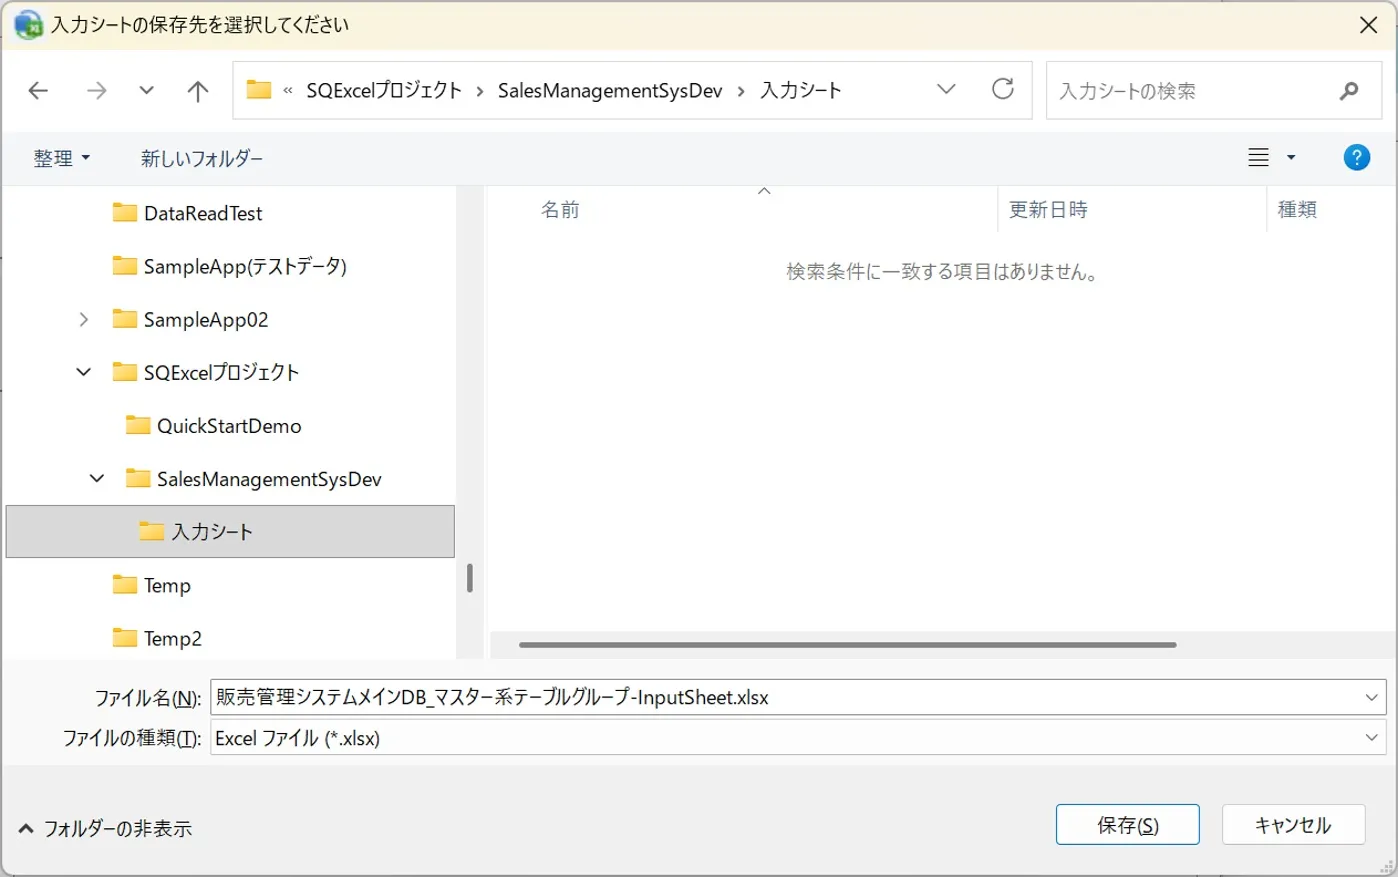Collapse folders with フォルダーの非表示
This screenshot has height=877, width=1398.
[105, 828]
